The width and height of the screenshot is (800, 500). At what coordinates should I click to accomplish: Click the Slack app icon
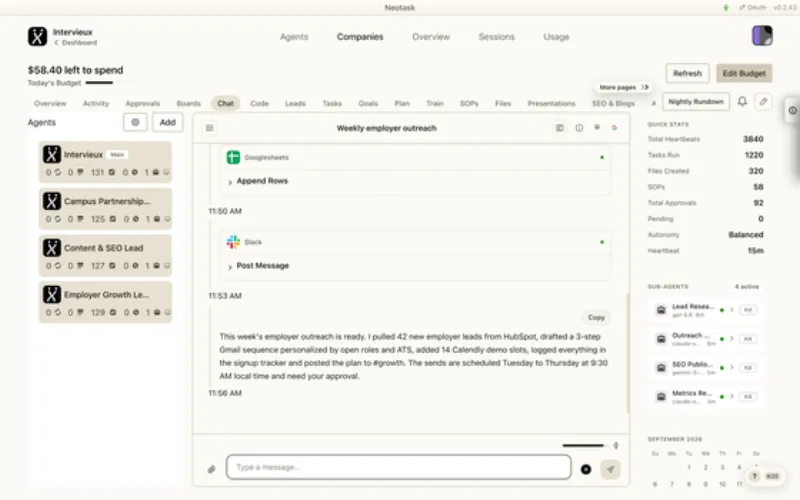[233, 242]
